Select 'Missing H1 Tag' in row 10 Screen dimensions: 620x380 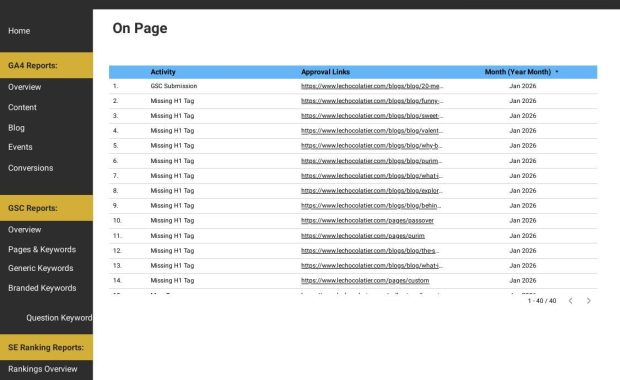(172, 221)
